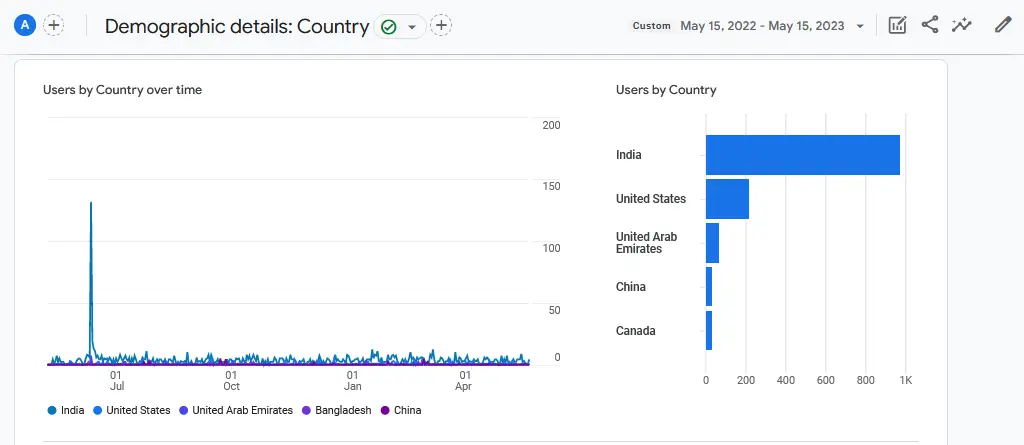The height and width of the screenshot is (445, 1024).
Task: Click the China legend color dot
Action: coord(385,411)
